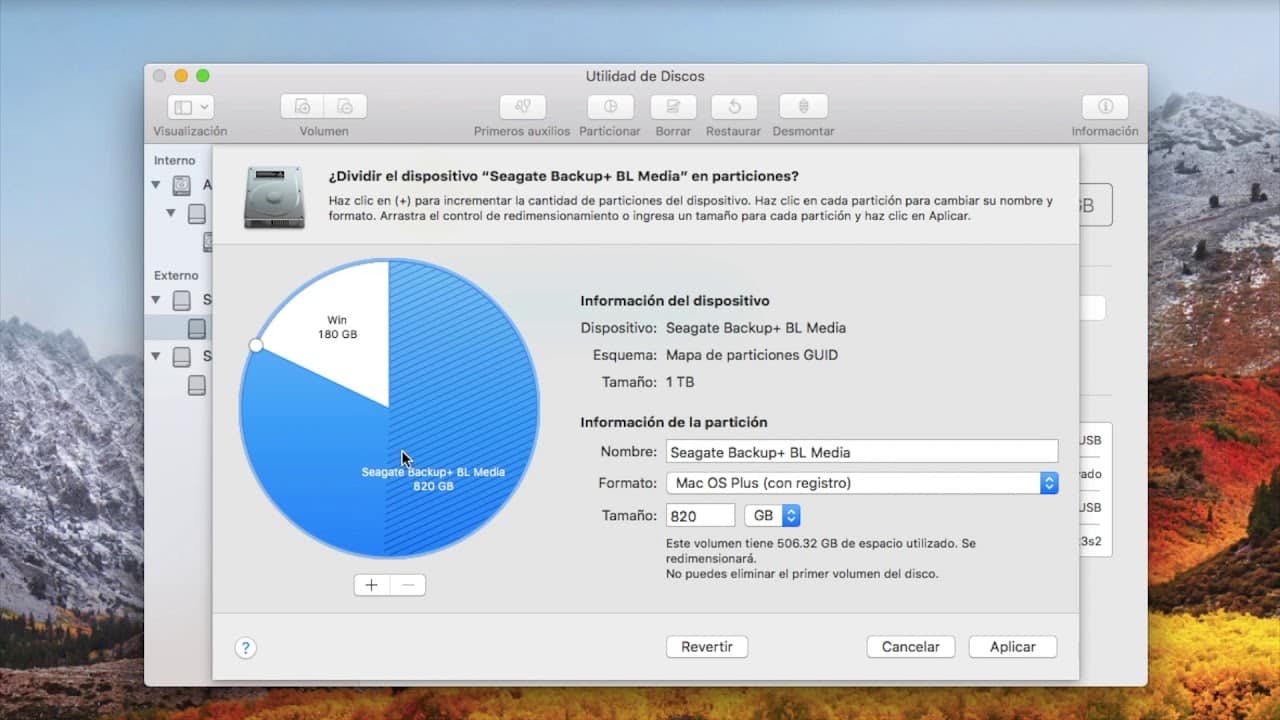Click the Revertir button
This screenshot has height=720, width=1280.
(707, 647)
